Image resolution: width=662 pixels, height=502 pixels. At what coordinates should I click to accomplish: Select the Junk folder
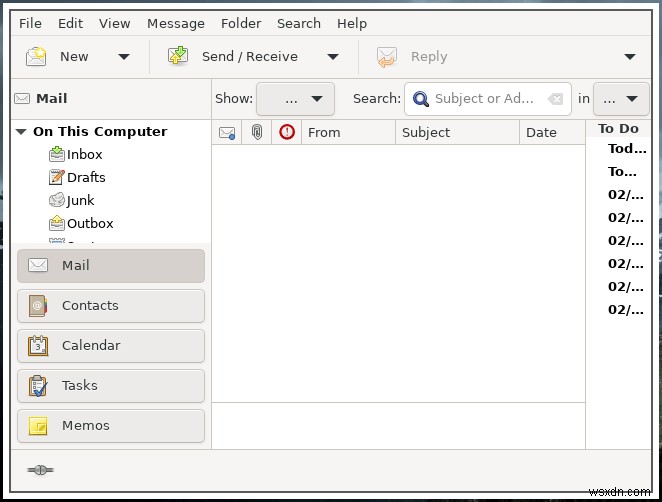click(x=81, y=200)
